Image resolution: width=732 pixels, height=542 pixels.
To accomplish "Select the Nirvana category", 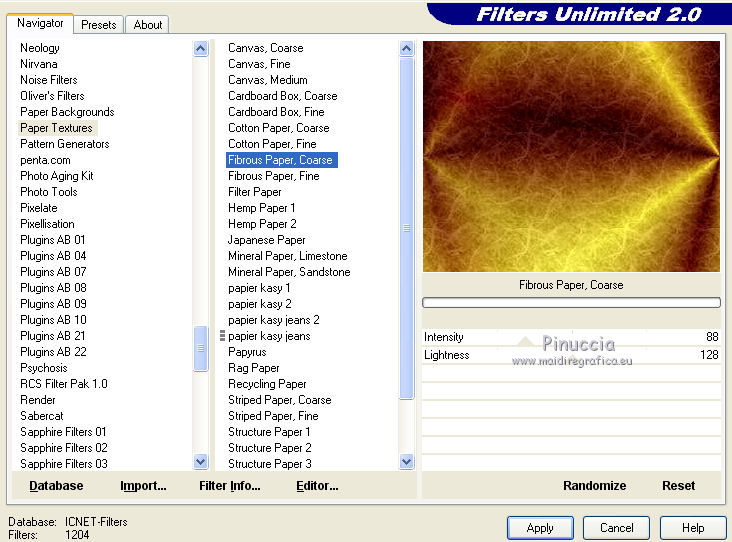I will (39, 64).
